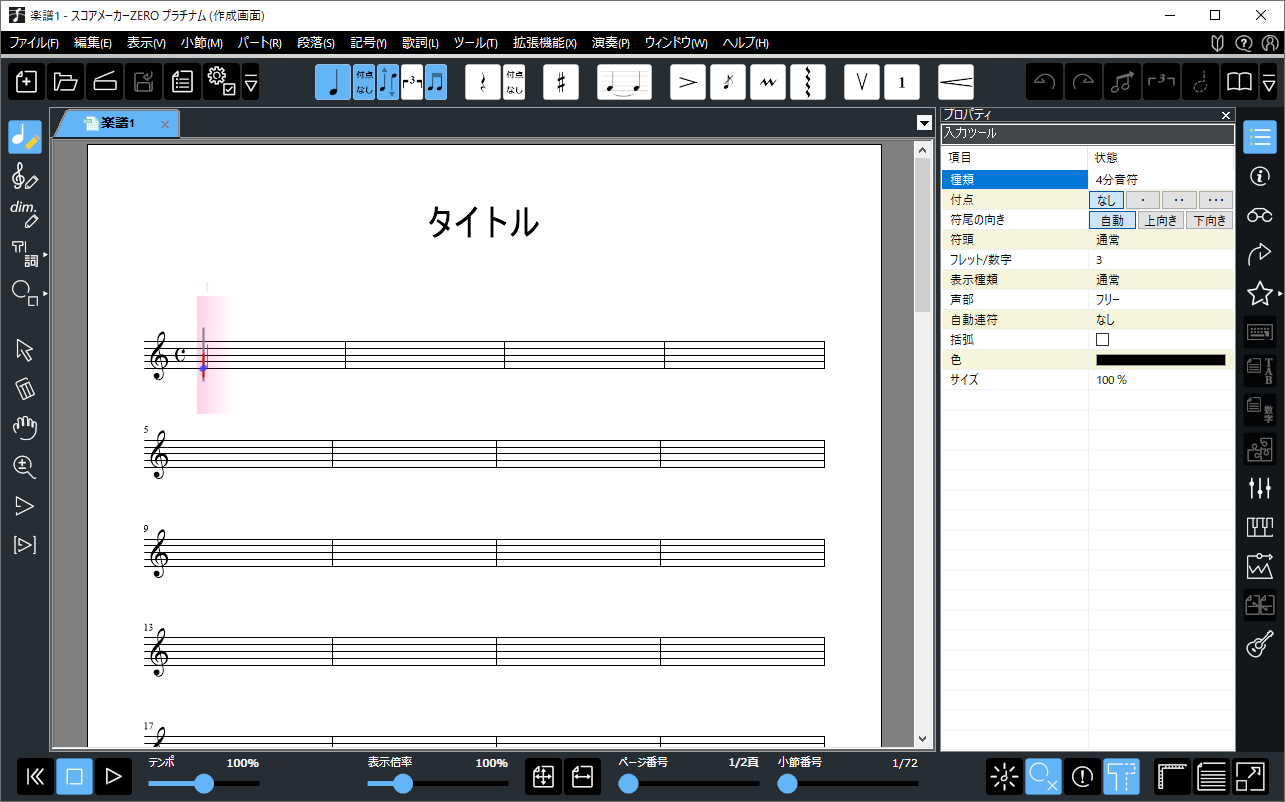Image resolution: width=1285 pixels, height=802 pixels.
Task: Open the score settings sheet icon
Action: coord(183,82)
